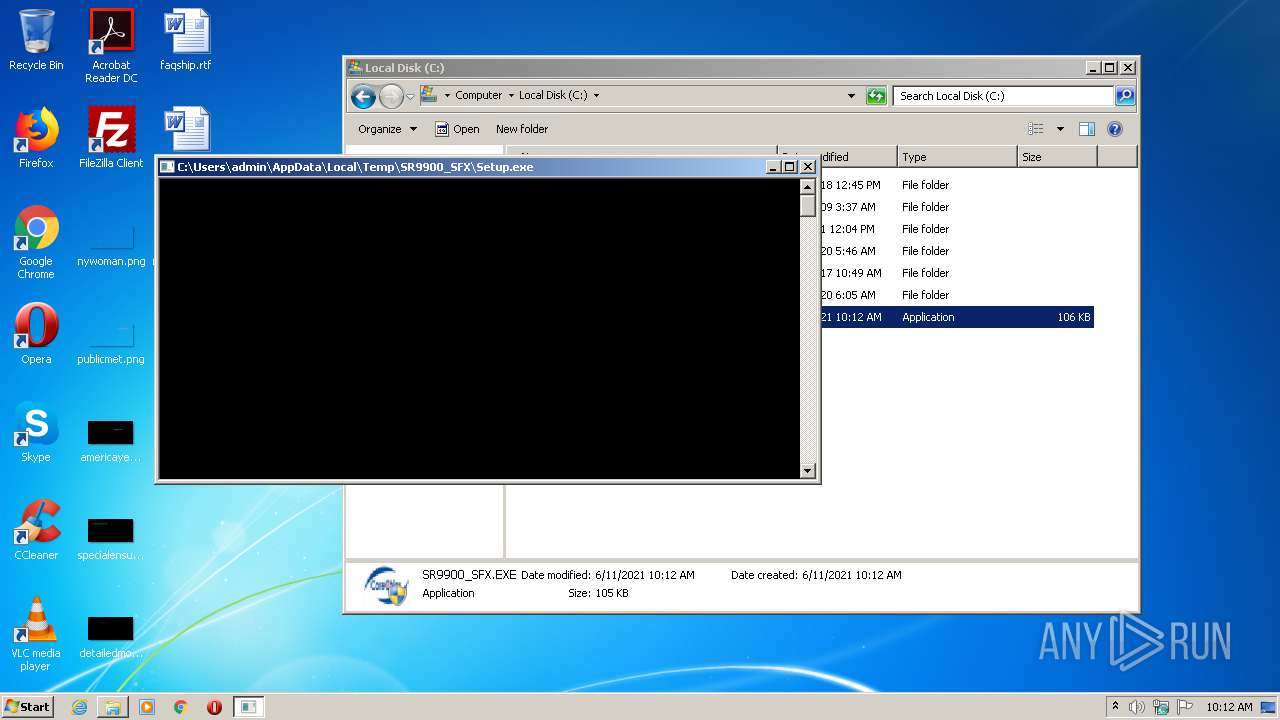Expand the Computer breadcrumb arrow

coord(511,96)
